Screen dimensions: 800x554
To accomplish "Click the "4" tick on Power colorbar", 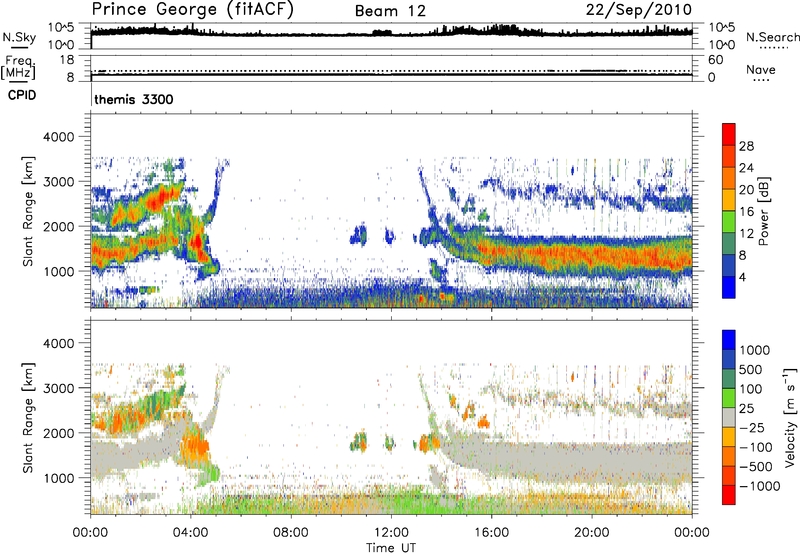I will [742, 277].
